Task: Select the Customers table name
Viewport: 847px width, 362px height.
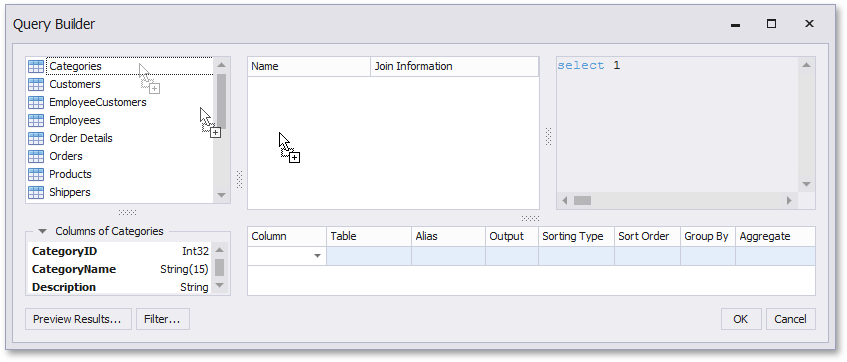Action: click(x=75, y=84)
